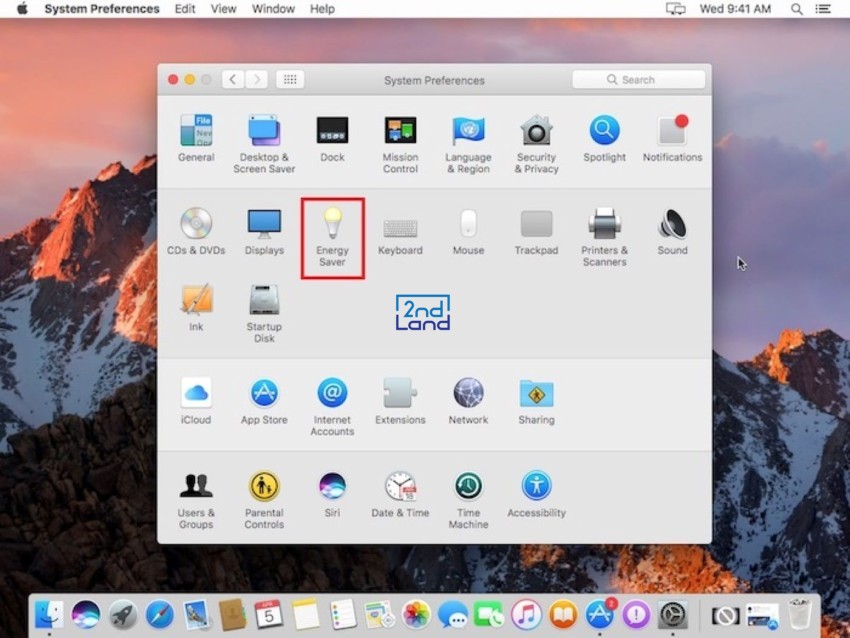Open the Window menu

[x=273, y=9]
